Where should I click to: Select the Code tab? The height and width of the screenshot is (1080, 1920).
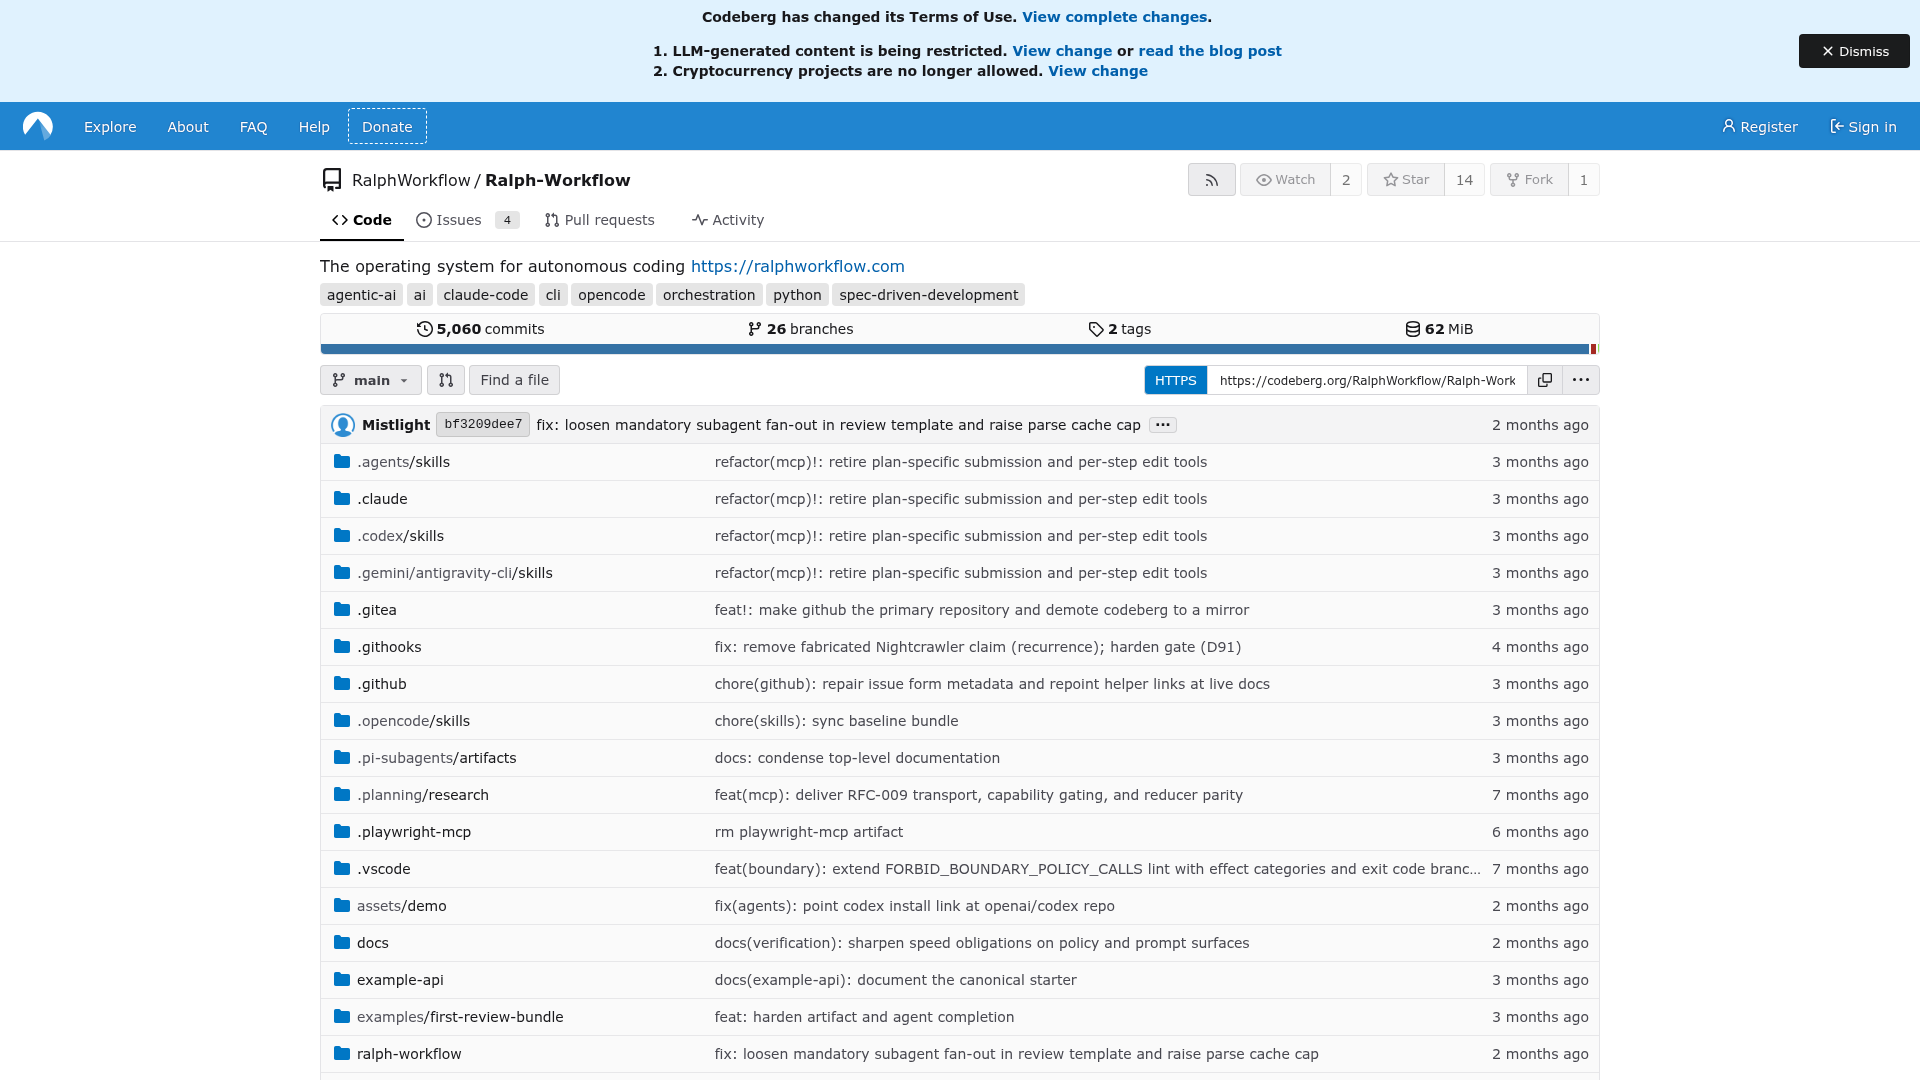point(362,220)
